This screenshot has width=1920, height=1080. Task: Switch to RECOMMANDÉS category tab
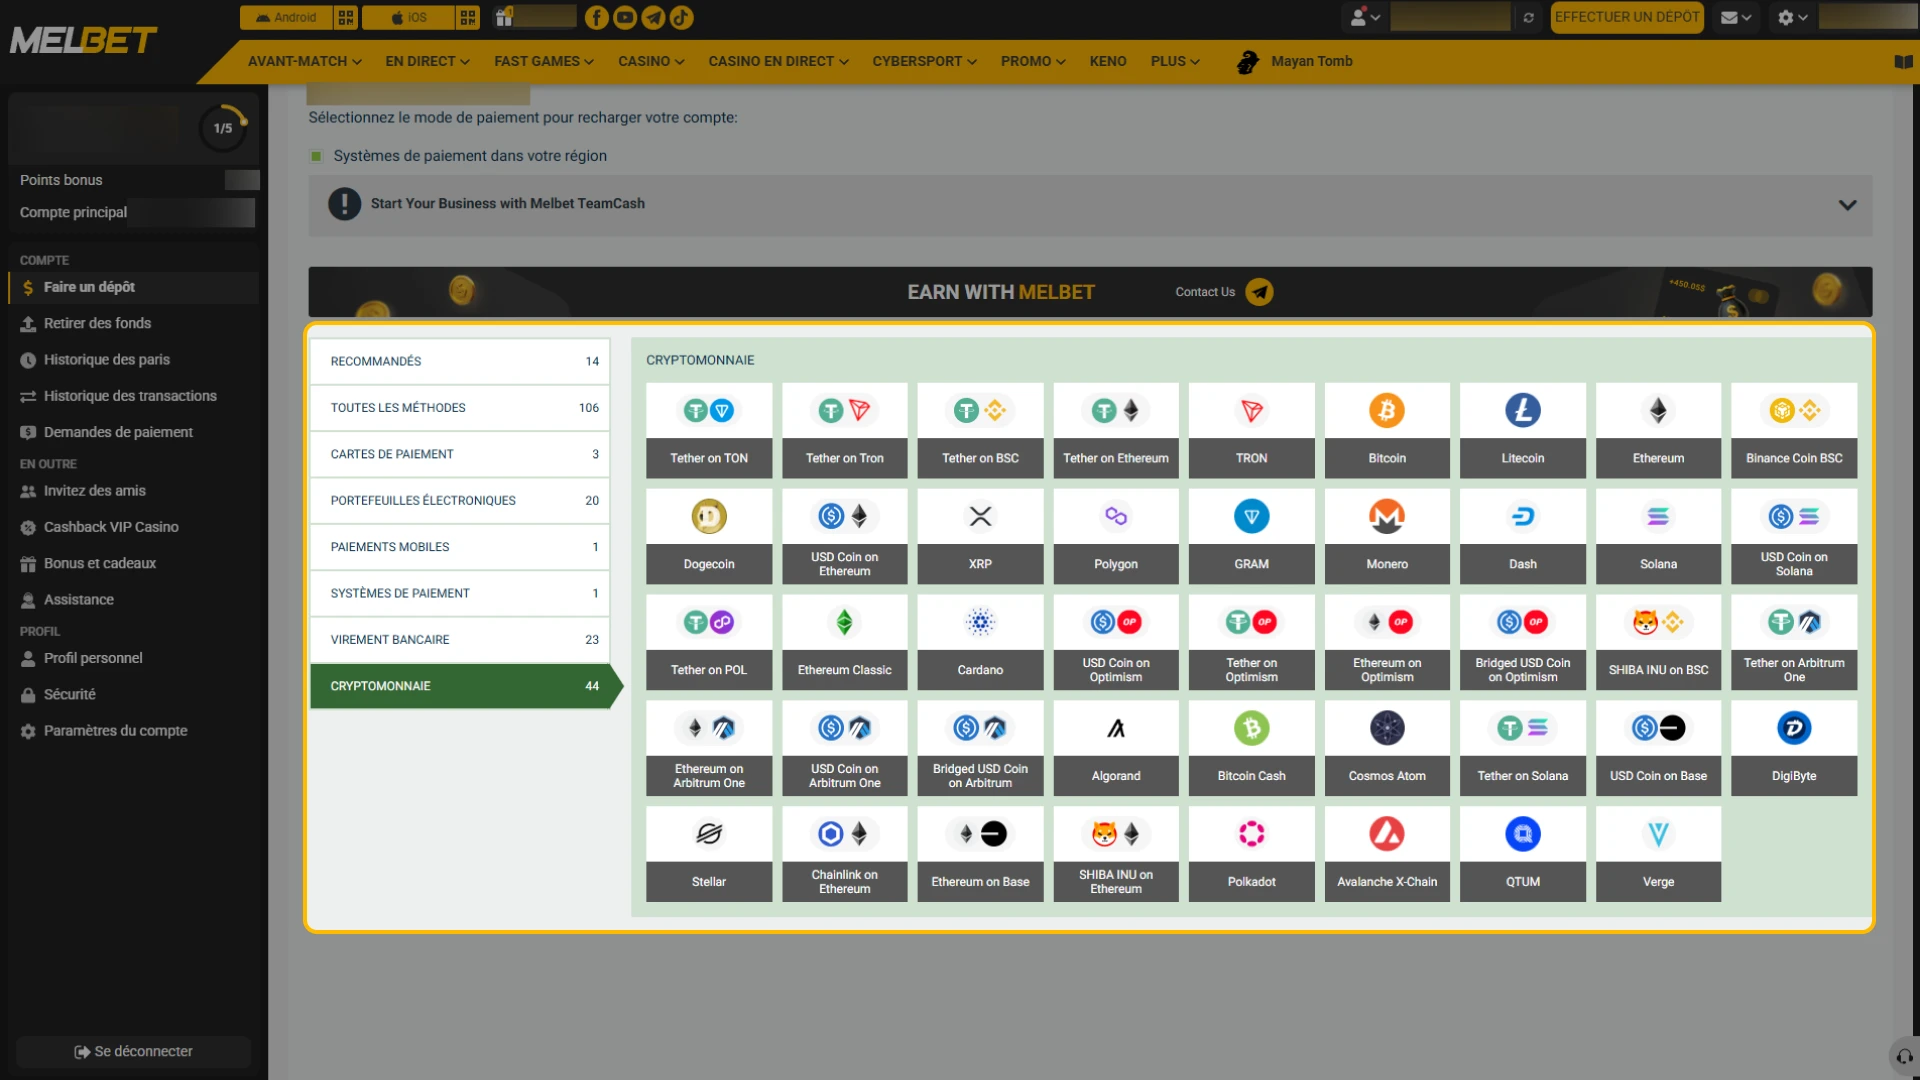(459, 361)
